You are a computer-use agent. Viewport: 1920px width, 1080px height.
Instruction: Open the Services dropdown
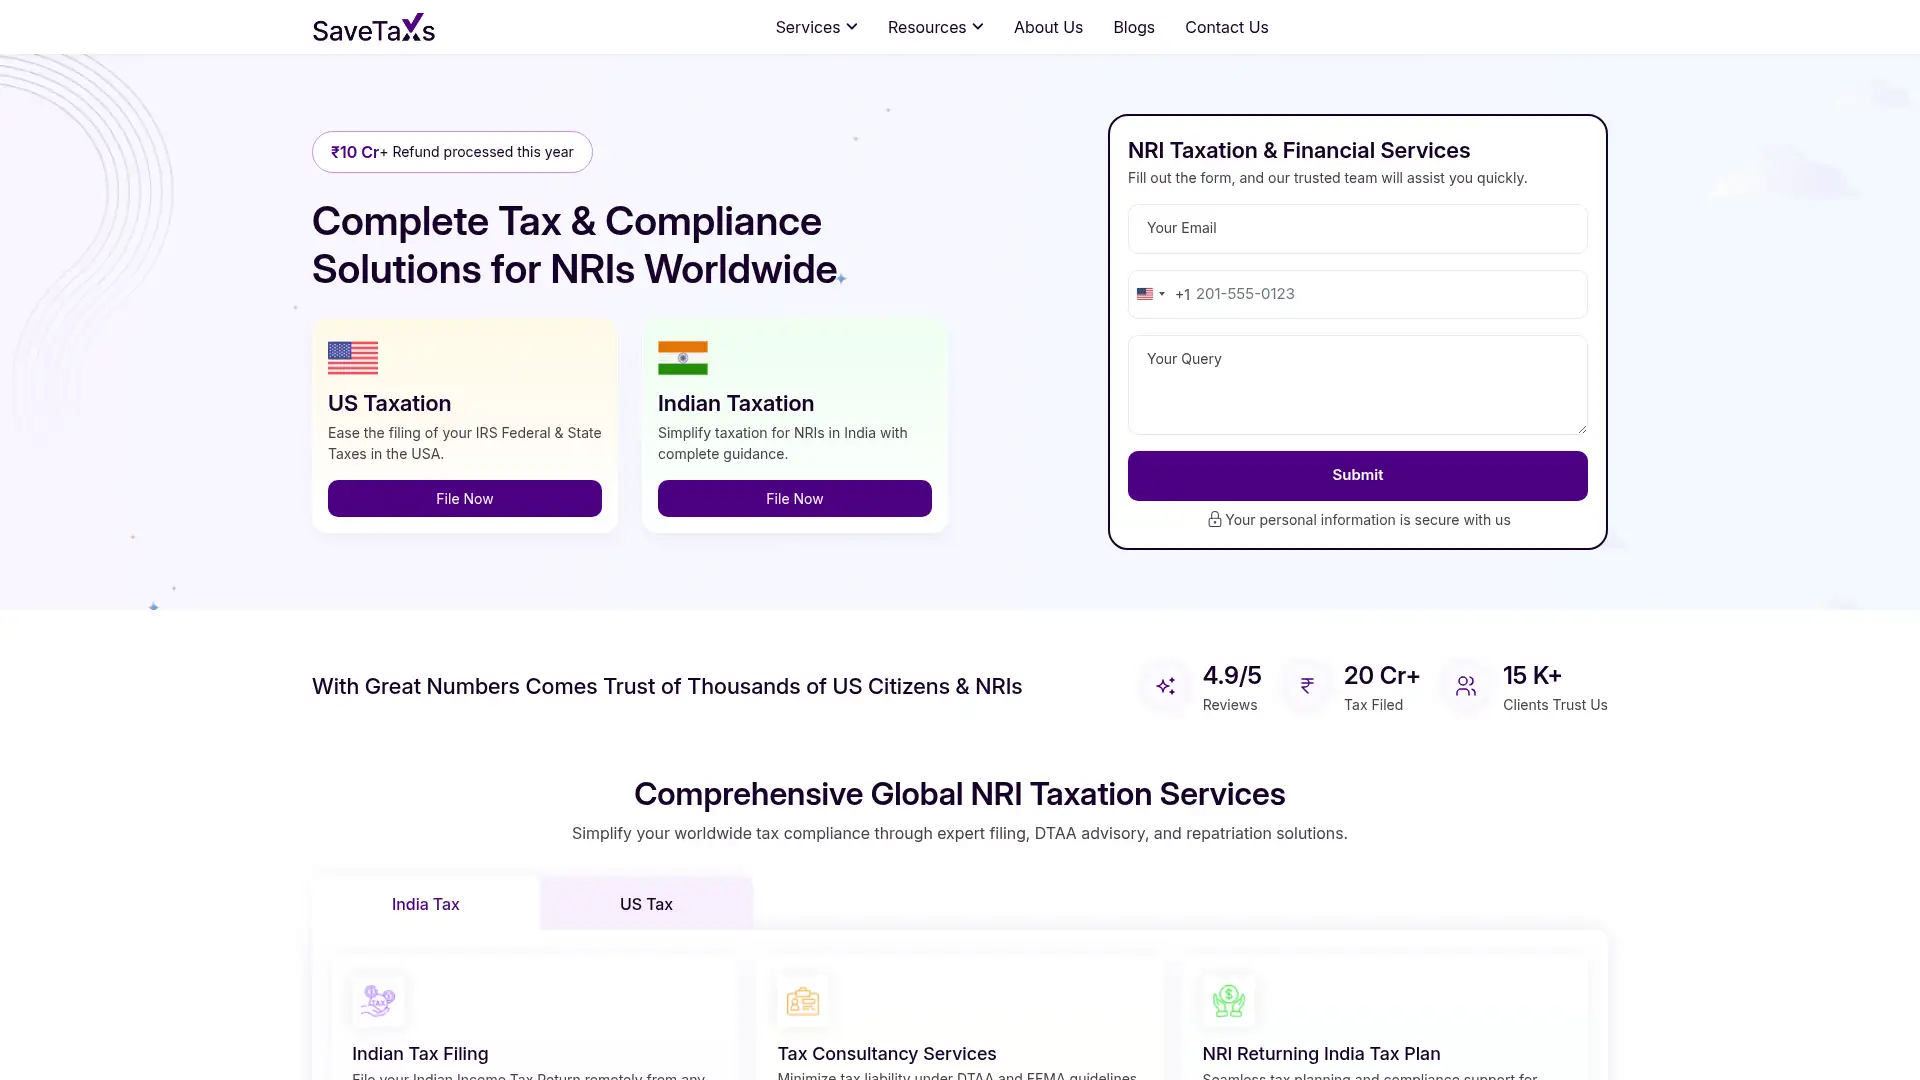(816, 27)
